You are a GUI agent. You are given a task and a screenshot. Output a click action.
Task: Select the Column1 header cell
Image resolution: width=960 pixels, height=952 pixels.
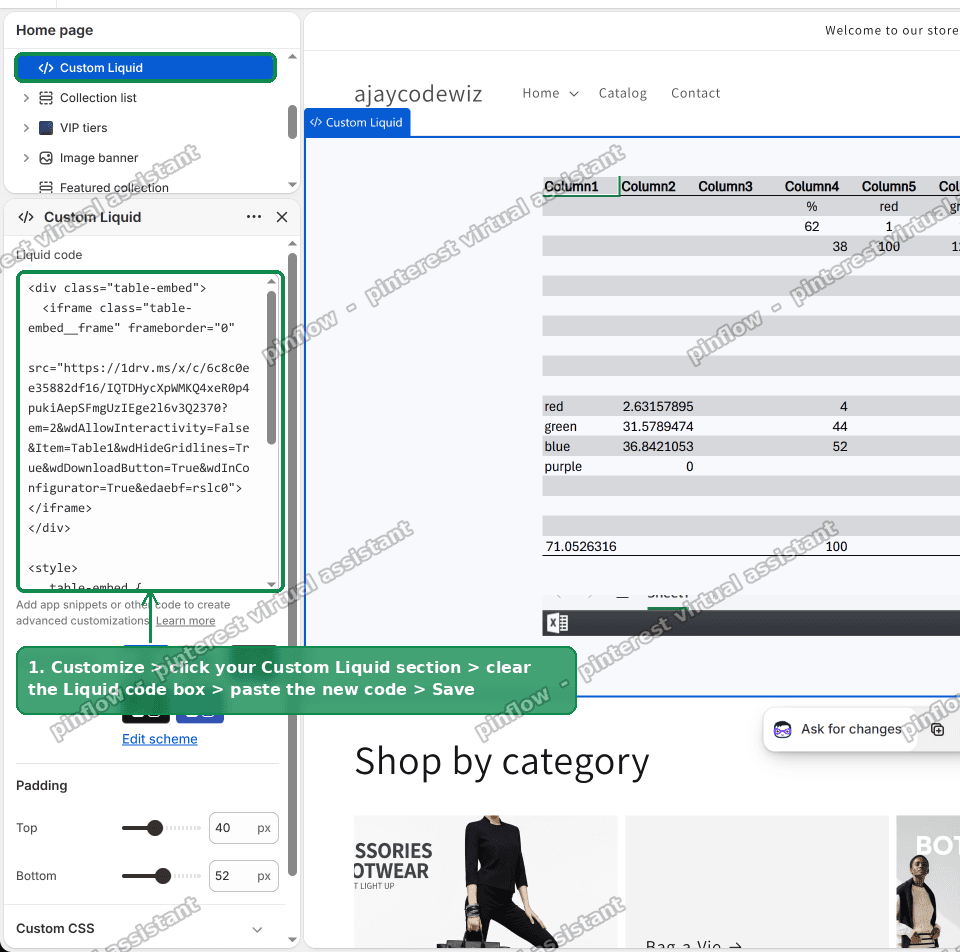580,186
